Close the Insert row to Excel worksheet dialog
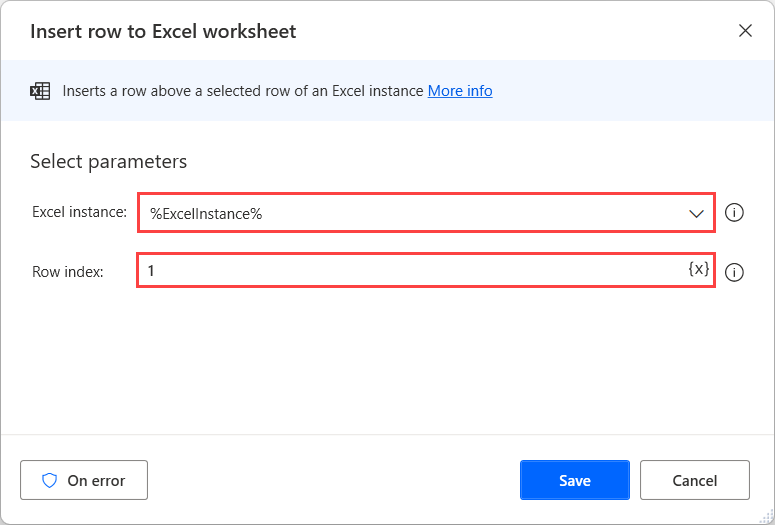This screenshot has width=775, height=525. pyautogui.click(x=745, y=31)
